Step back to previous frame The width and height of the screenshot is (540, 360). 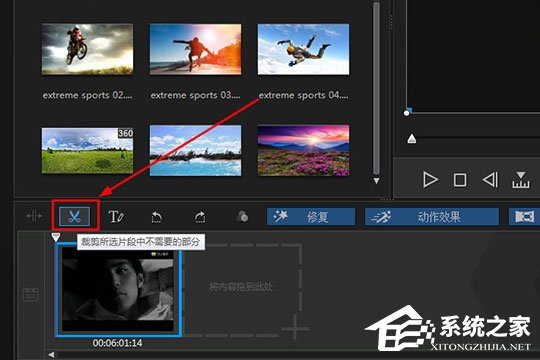point(490,180)
